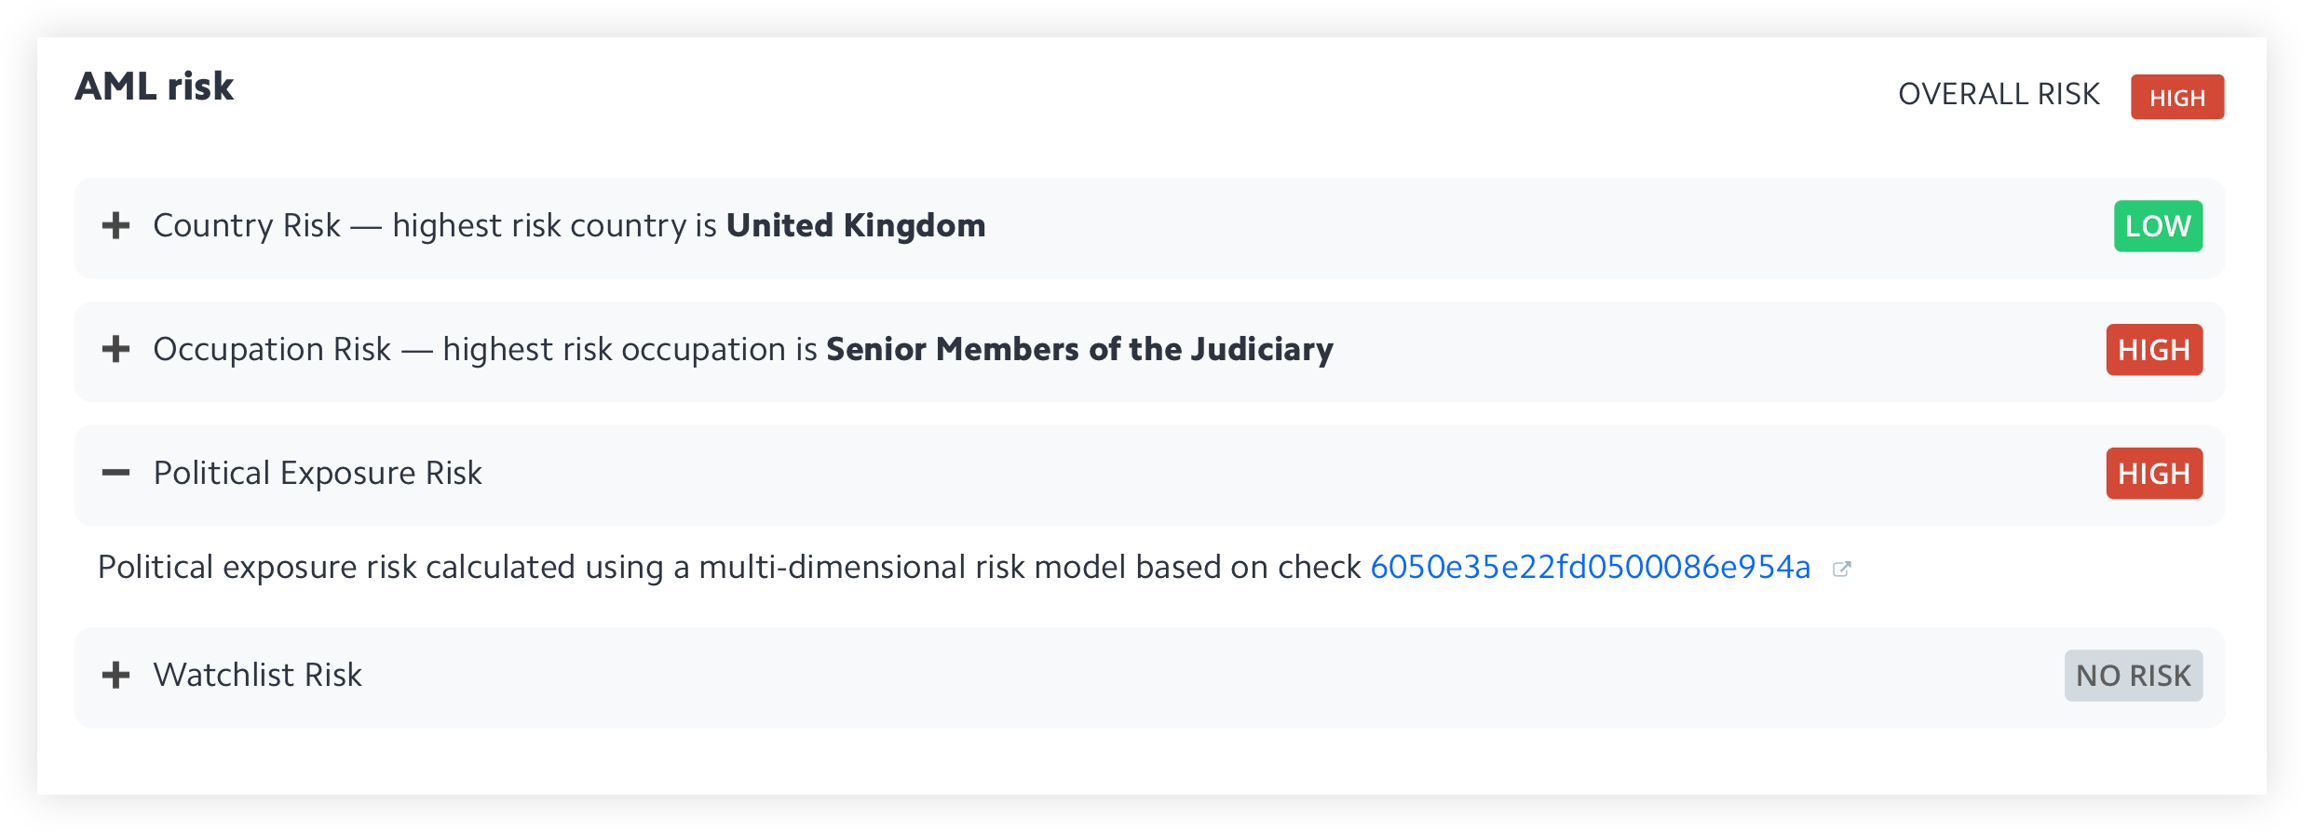This screenshot has height=832, width=2304.
Task: Expand the Watchlist Risk plus icon
Action: pyautogui.click(x=116, y=675)
